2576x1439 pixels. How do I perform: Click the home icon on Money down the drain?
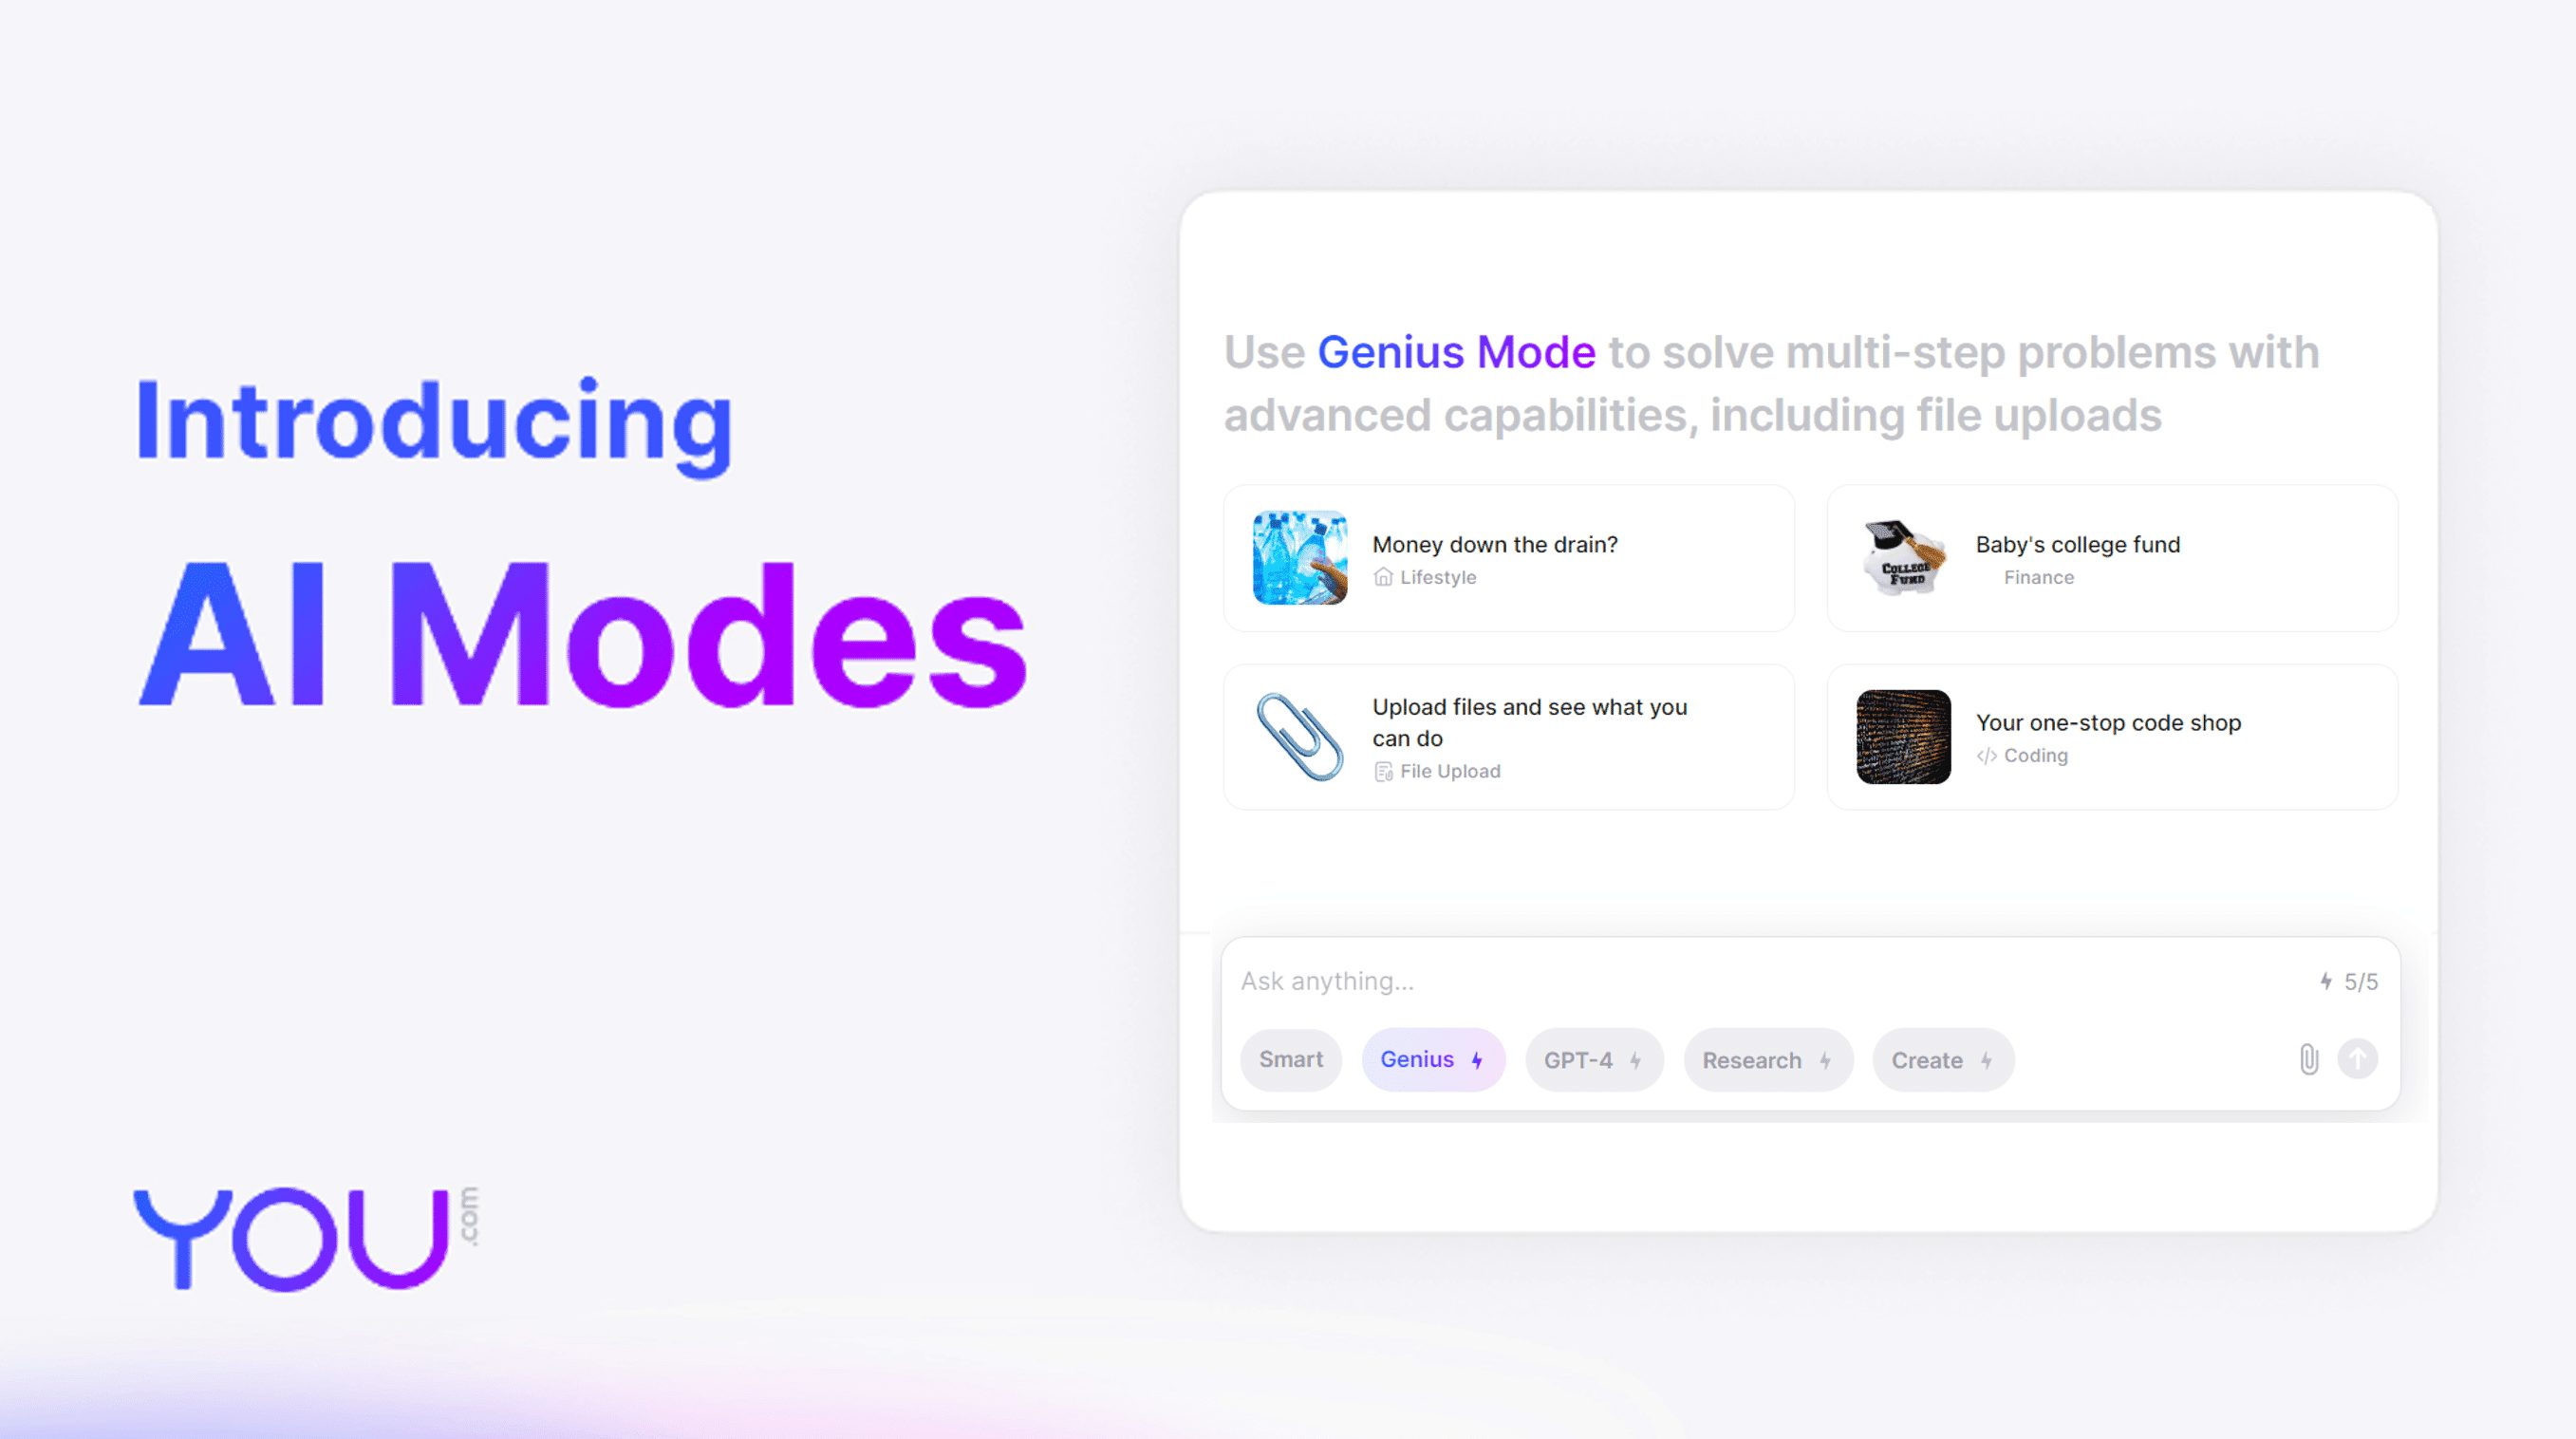coord(1386,577)
